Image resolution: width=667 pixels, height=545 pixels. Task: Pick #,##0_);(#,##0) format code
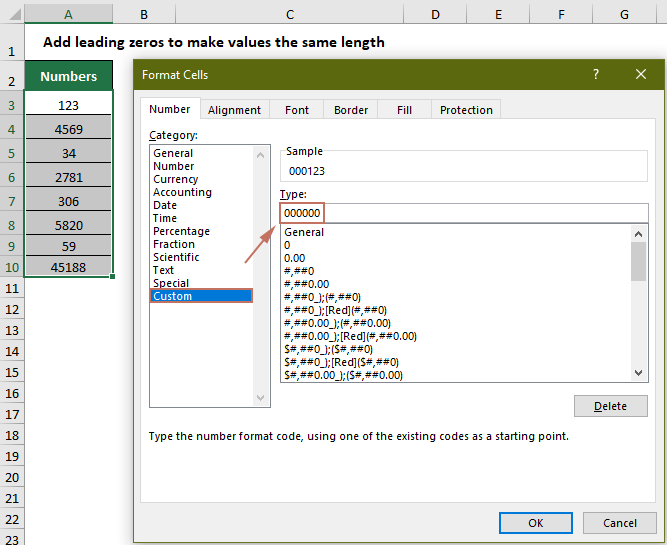[322, 297]
